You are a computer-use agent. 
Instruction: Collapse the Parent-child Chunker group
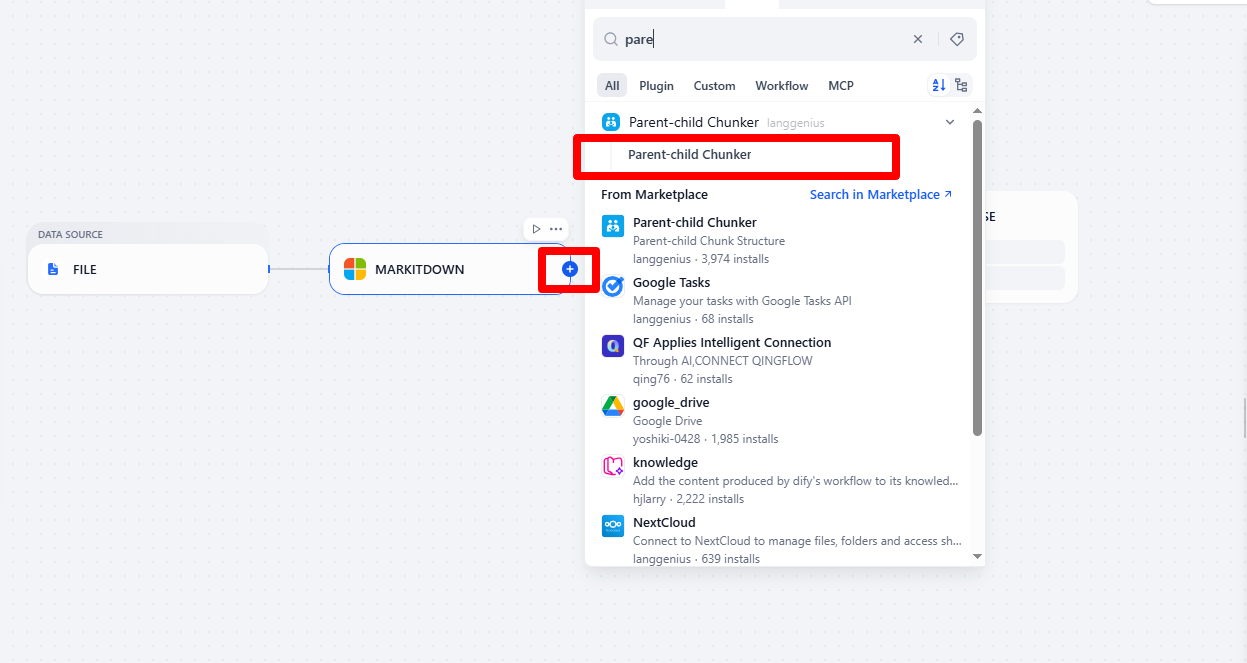[x=949, y=122]
